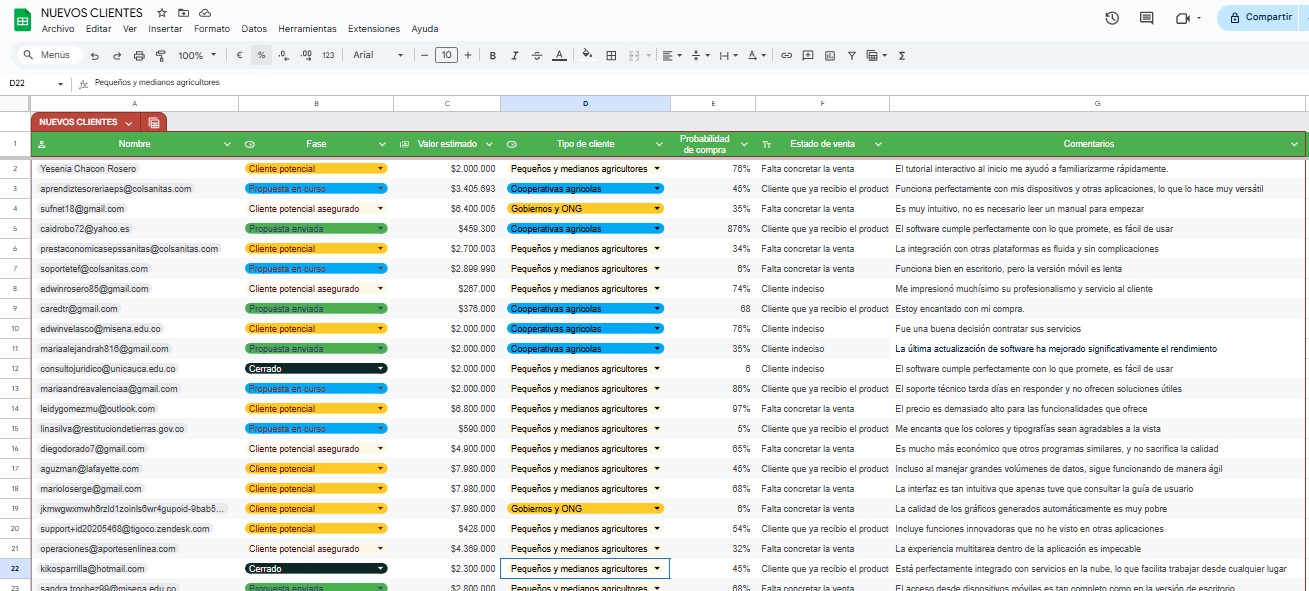This screenshot has width=1309, height=591.
Task: Toggle bold formatting
Action: [x=493, y=55]
